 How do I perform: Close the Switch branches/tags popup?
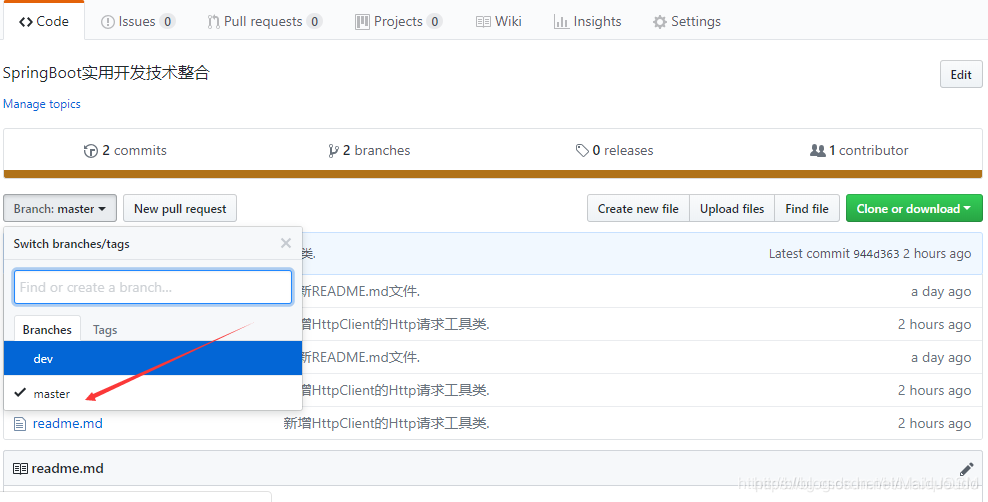click(286, 243)
